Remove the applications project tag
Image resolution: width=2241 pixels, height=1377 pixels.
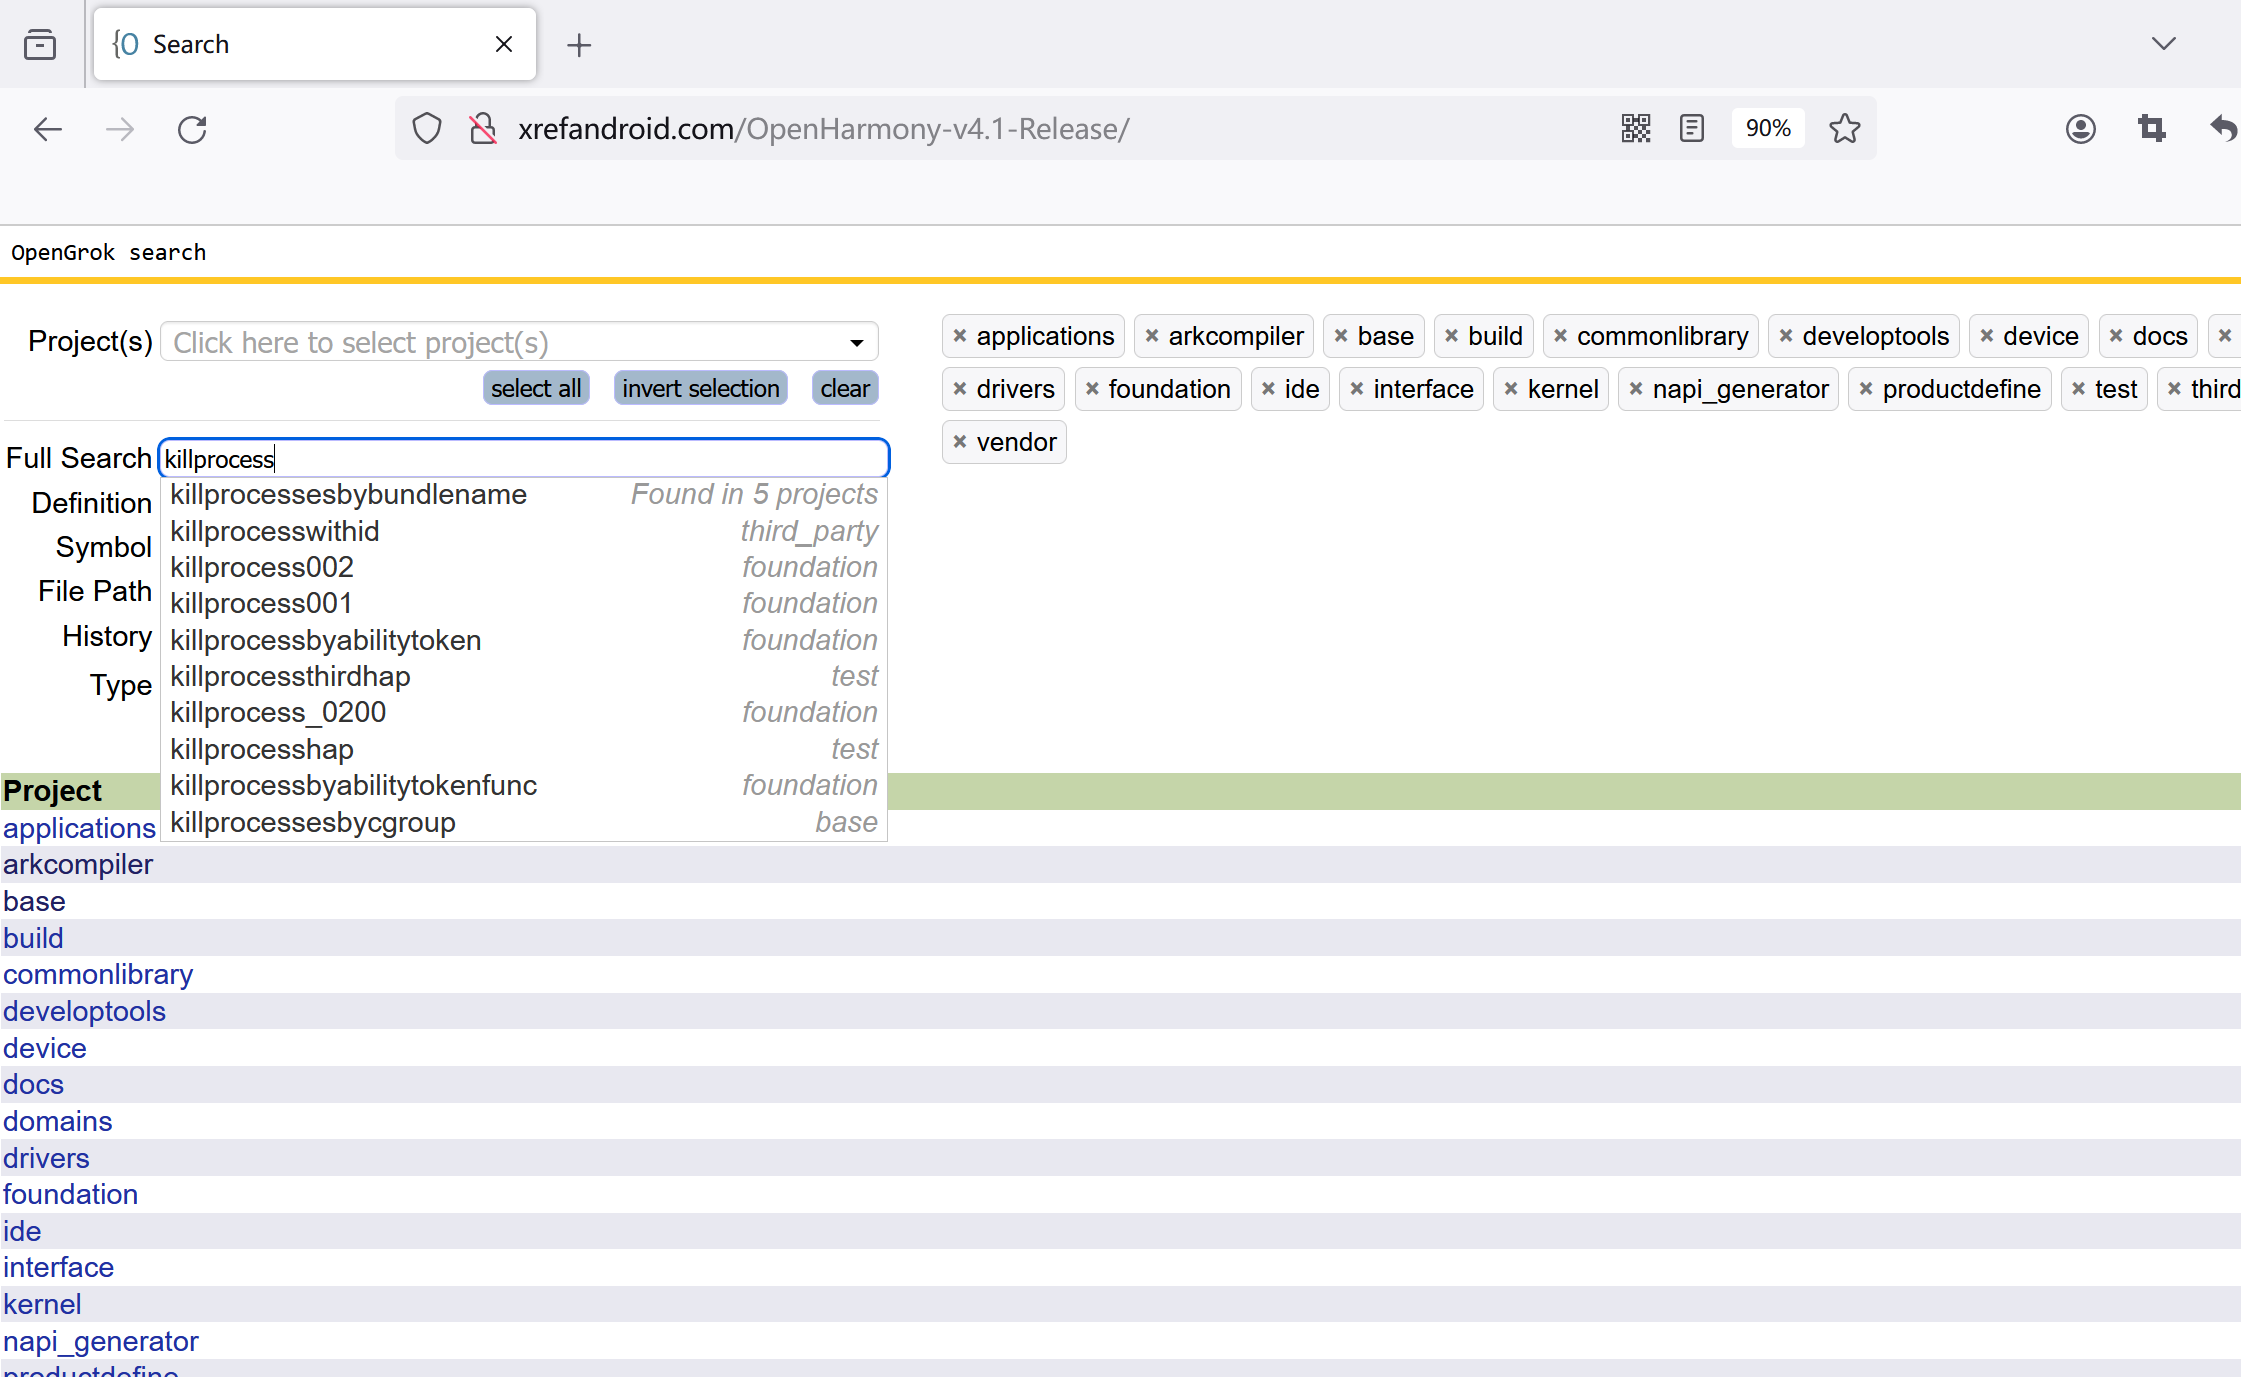(x=960, y=336)
